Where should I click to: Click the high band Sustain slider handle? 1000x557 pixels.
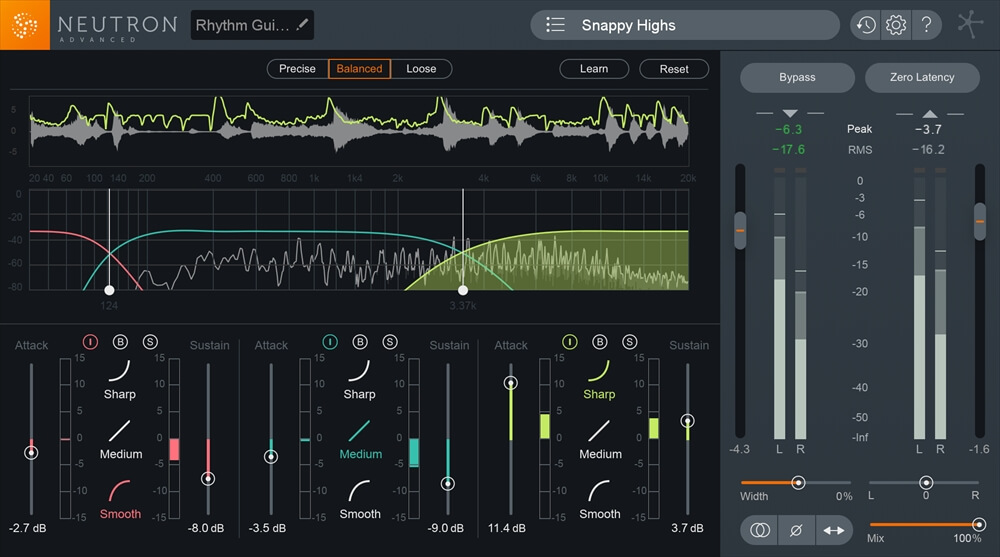coord(688,420)
